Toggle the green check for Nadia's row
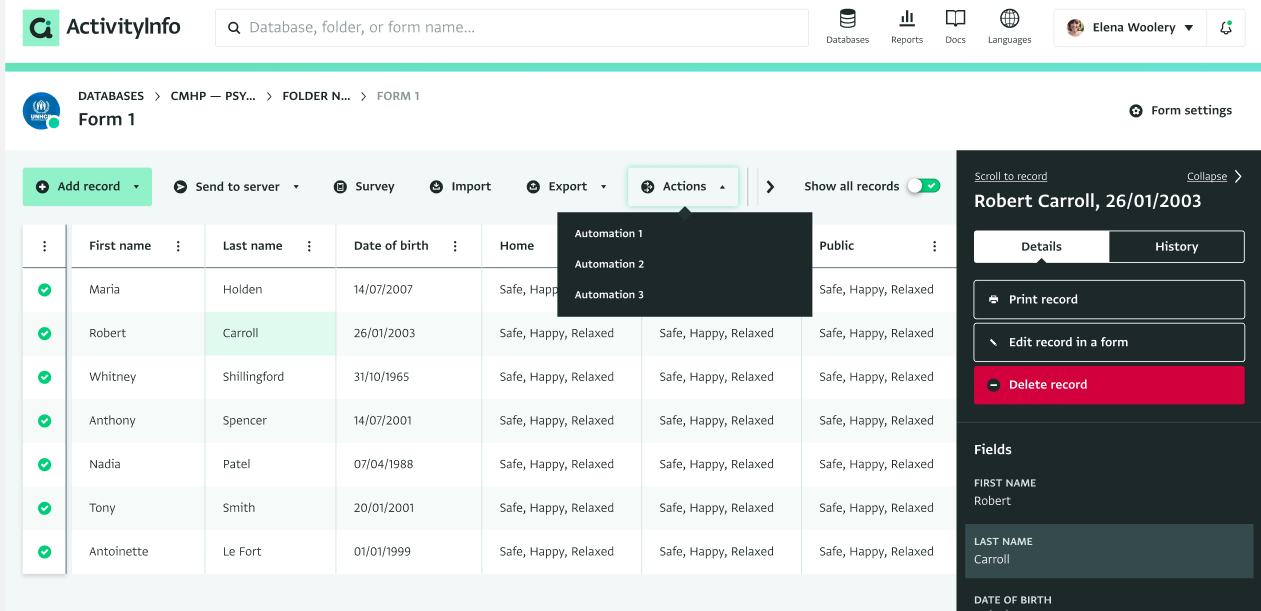 [x=44, y=464]
